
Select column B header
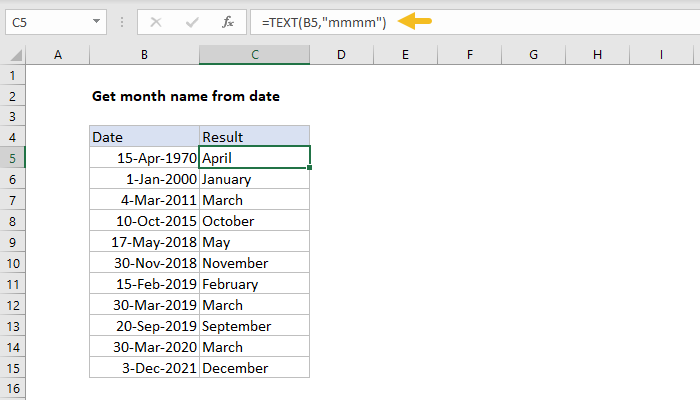point(144,54)
